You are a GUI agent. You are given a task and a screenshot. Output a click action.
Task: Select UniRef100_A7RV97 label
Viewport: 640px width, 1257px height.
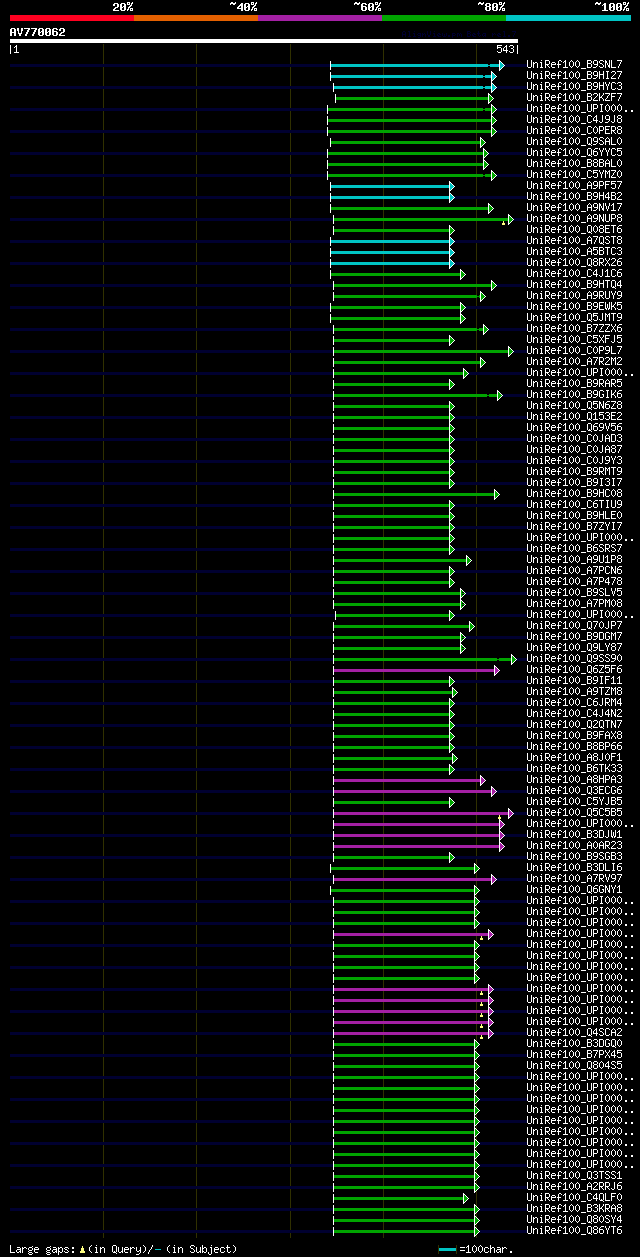click(574, 879)
